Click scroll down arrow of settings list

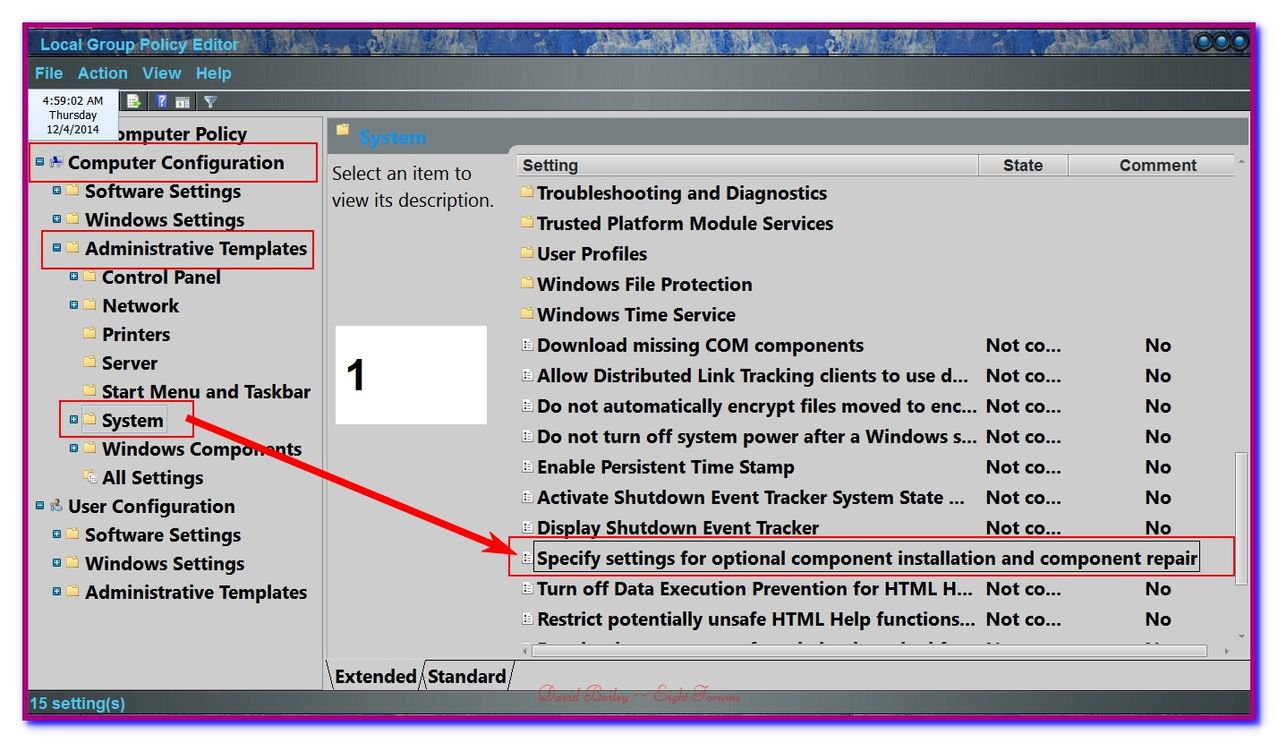(x=1241, y=636)
